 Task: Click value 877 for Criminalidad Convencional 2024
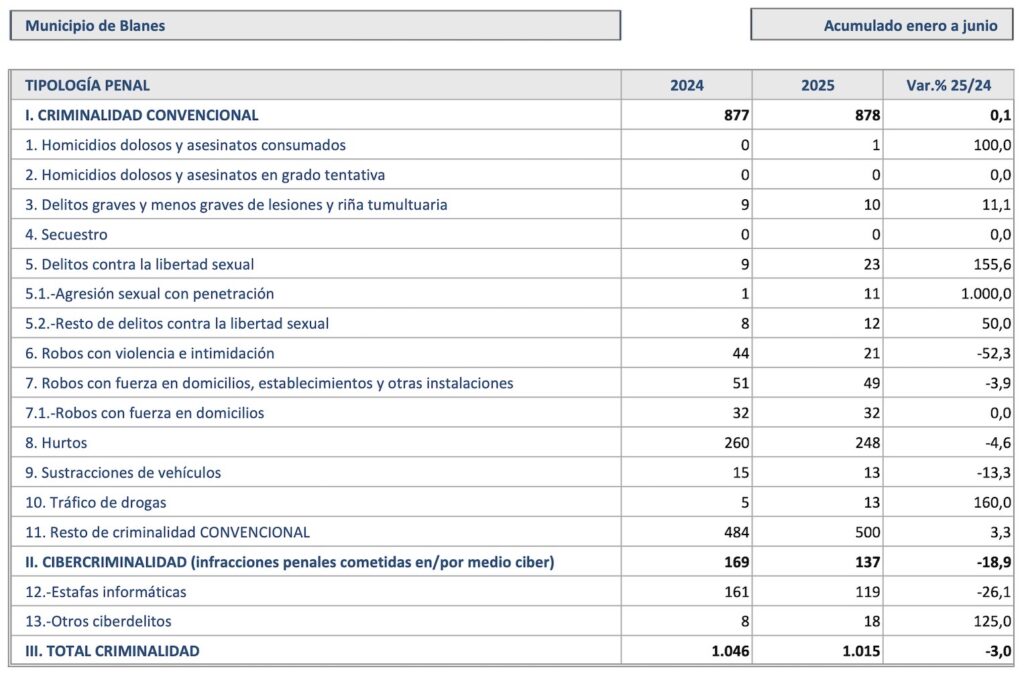(737, 115)
